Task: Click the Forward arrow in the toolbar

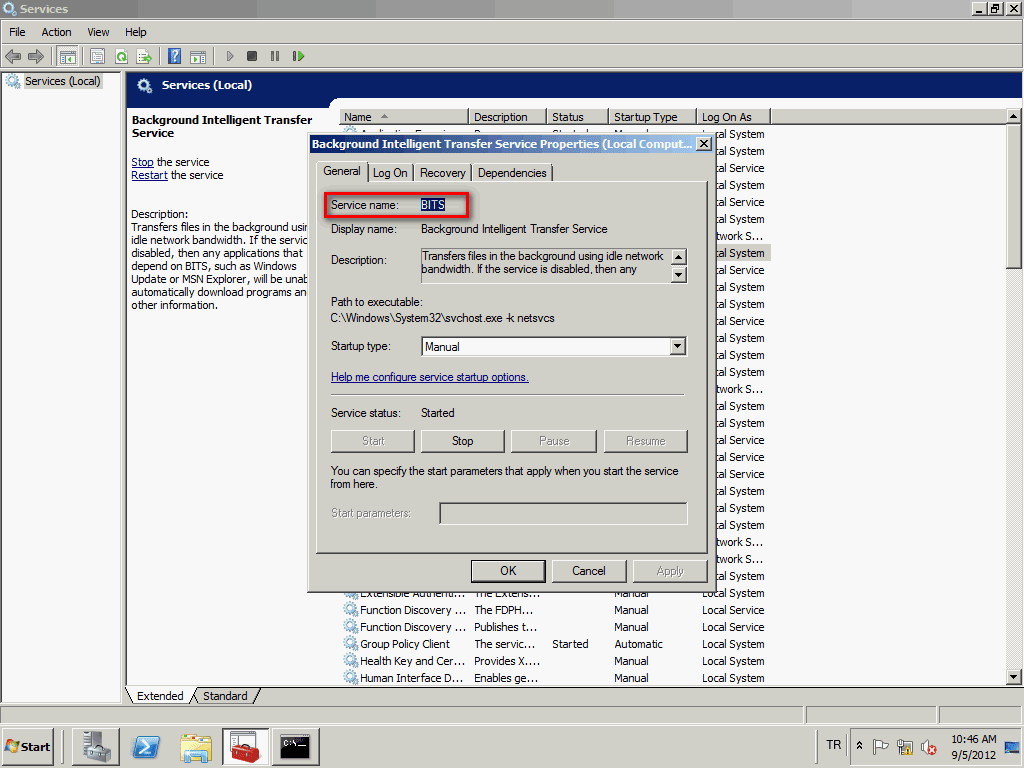Action: pos(36,57)
